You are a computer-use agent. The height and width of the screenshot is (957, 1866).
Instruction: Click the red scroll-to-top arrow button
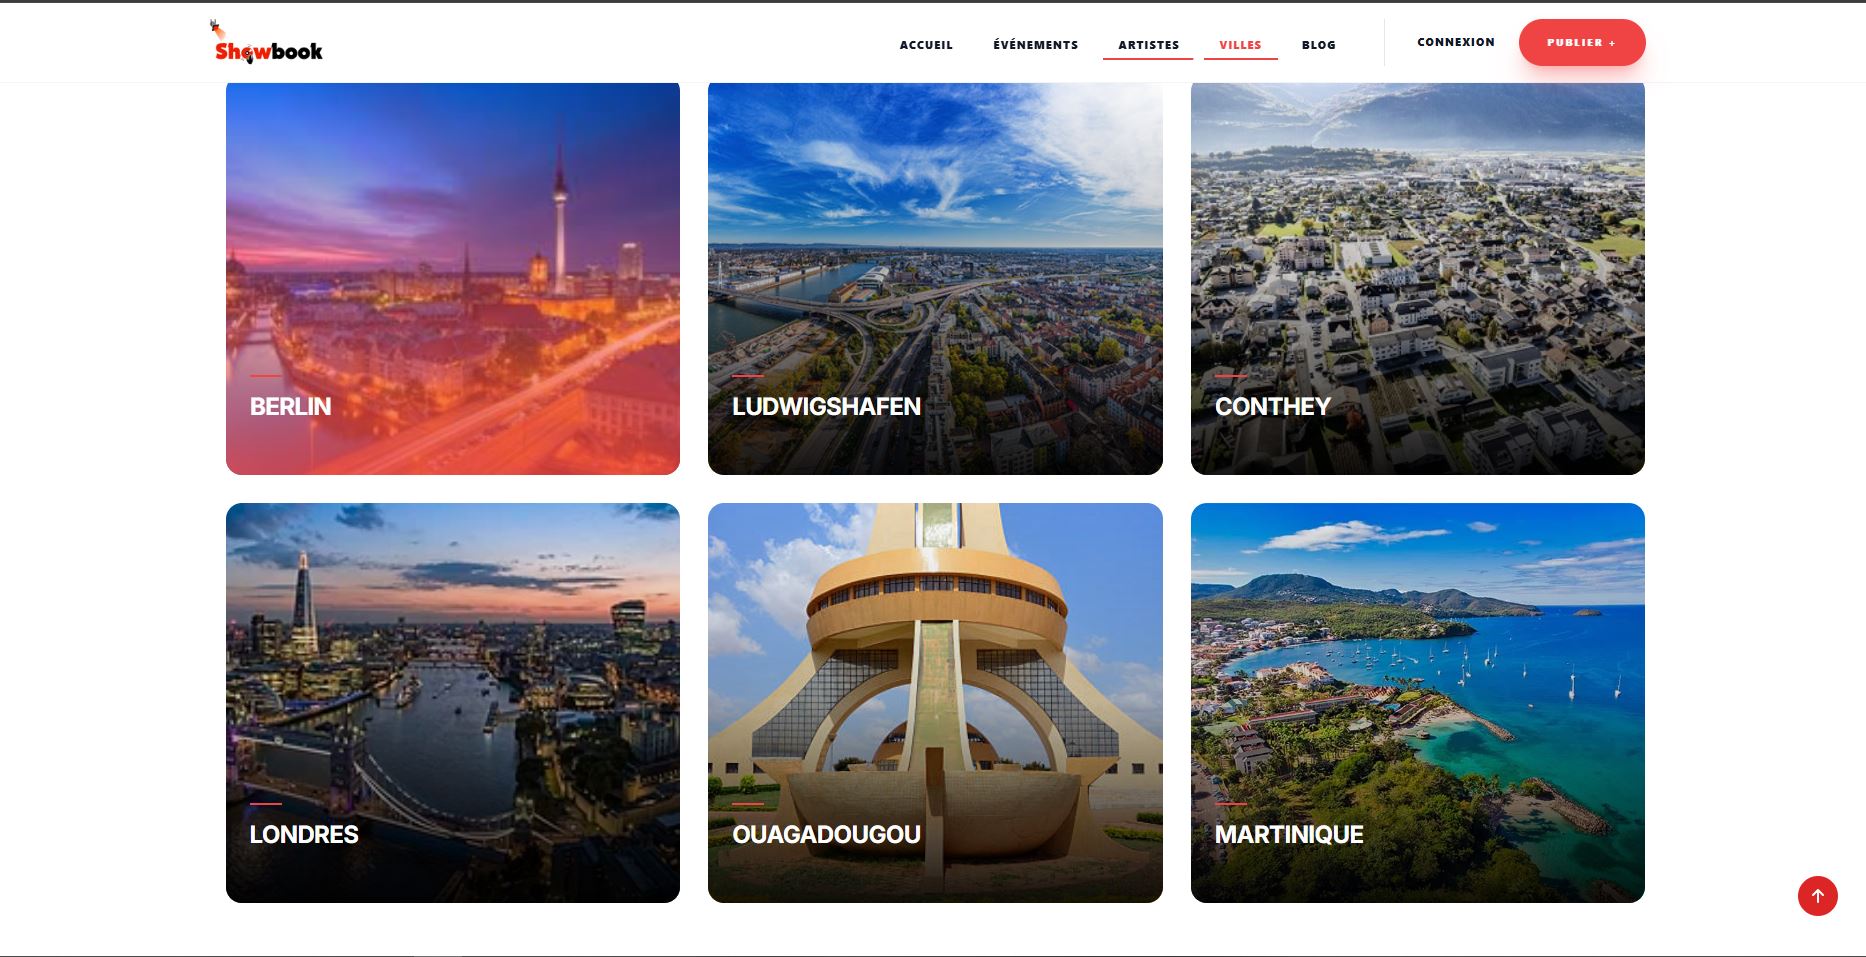[x=1817, y=896]
